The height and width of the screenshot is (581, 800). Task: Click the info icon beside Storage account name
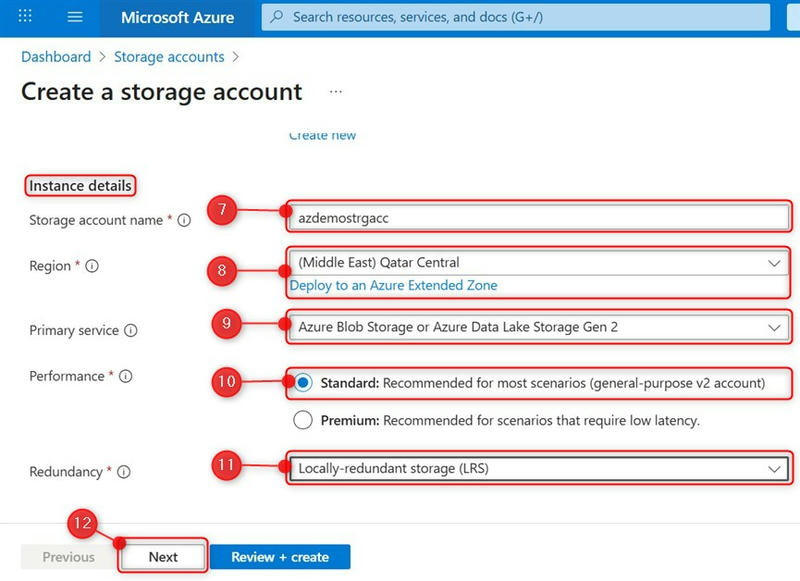pyautogui.click(x=184, y=221)
